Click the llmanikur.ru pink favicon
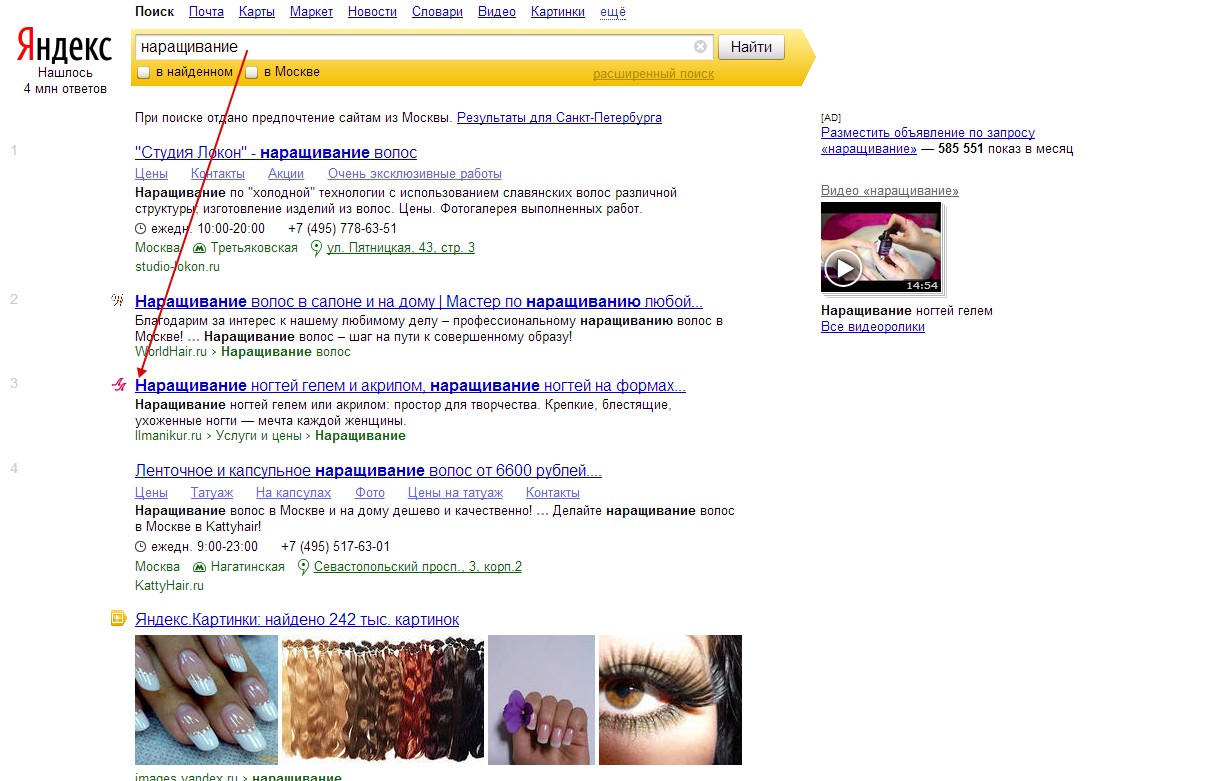 (x=118, y=385)
